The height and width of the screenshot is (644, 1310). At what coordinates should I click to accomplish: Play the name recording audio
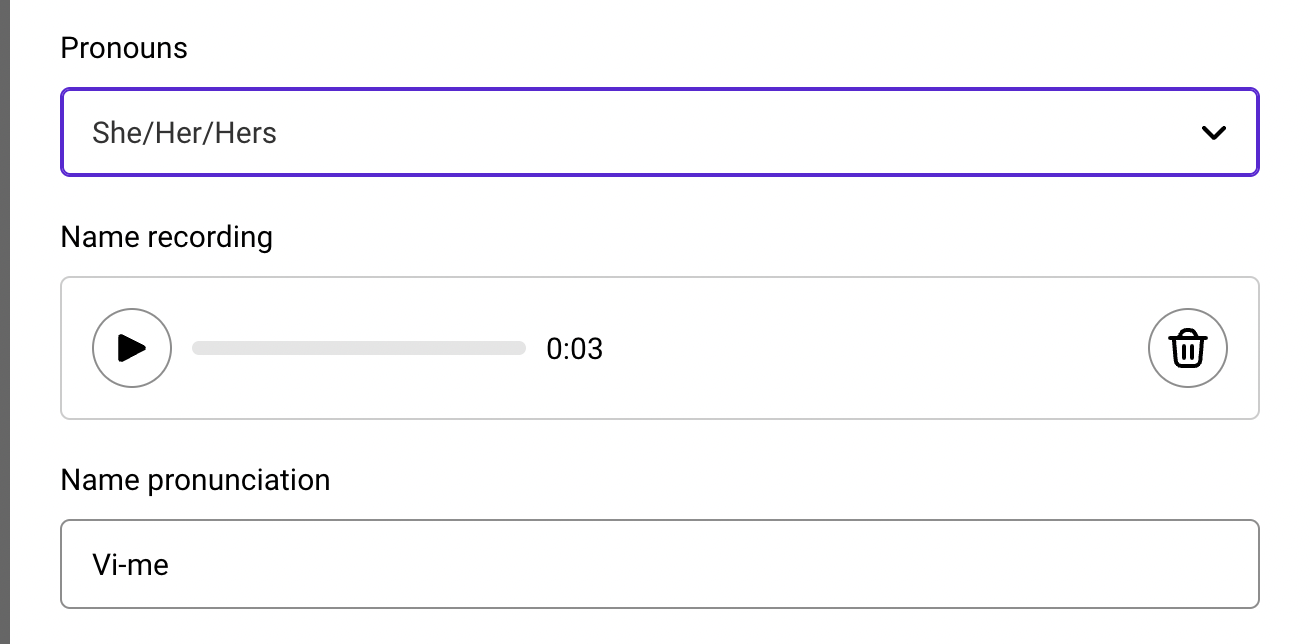(x=132, y=348)
